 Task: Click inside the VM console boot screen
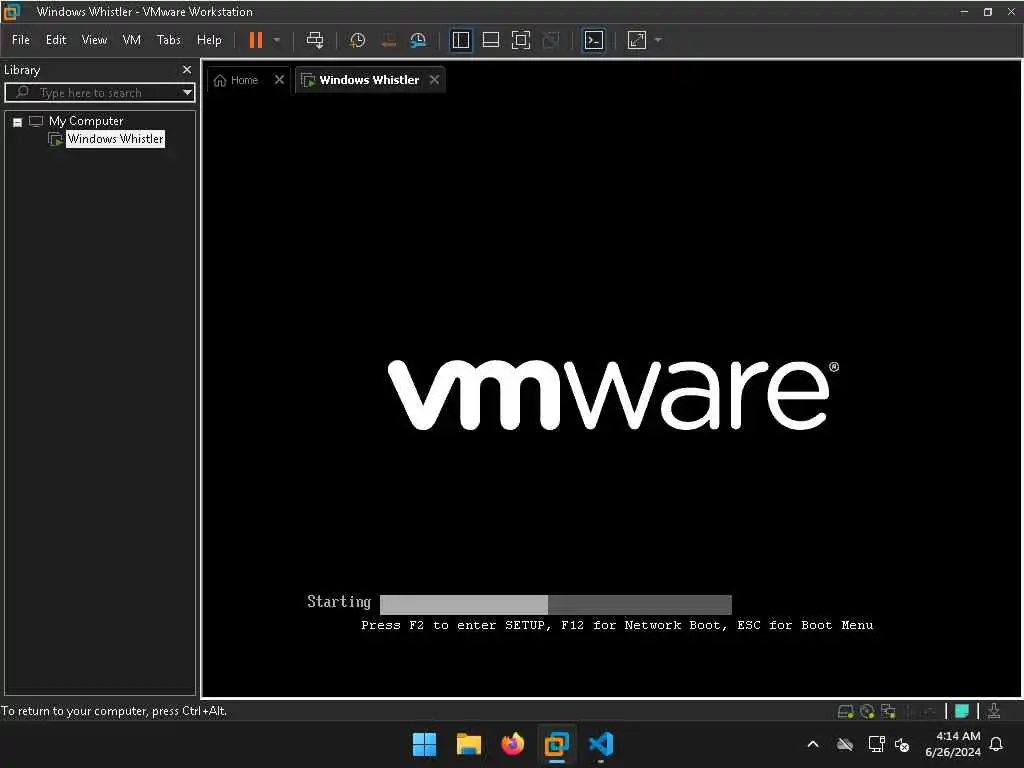click(611, 379)
